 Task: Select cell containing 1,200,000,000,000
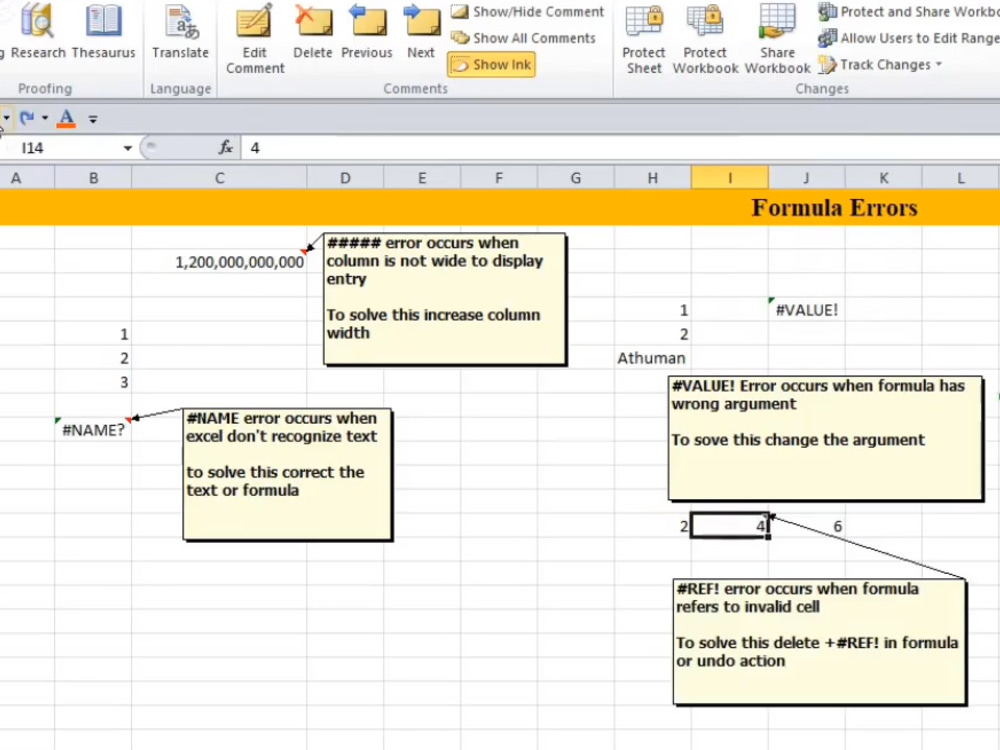pos(219,262)
